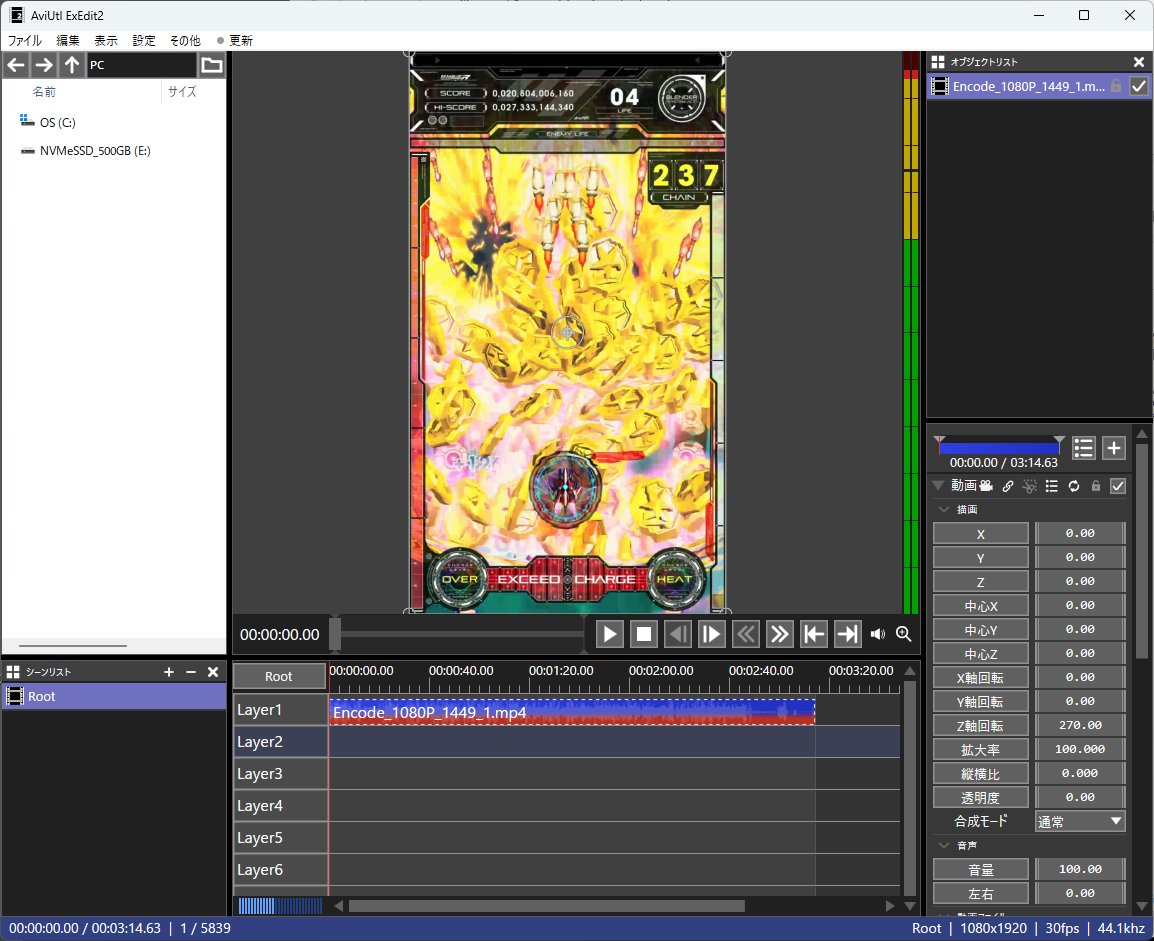Click the scissors icon in 動画 header
The image size is (1154, 941).
[x=1030, y=486]
